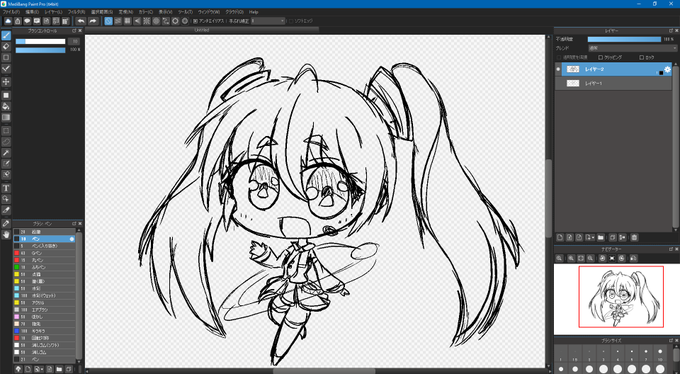Open the ブレンド blend mode dropdown
Screen dimensions: 680x374
pyautogui.click(x=632, y=48)
